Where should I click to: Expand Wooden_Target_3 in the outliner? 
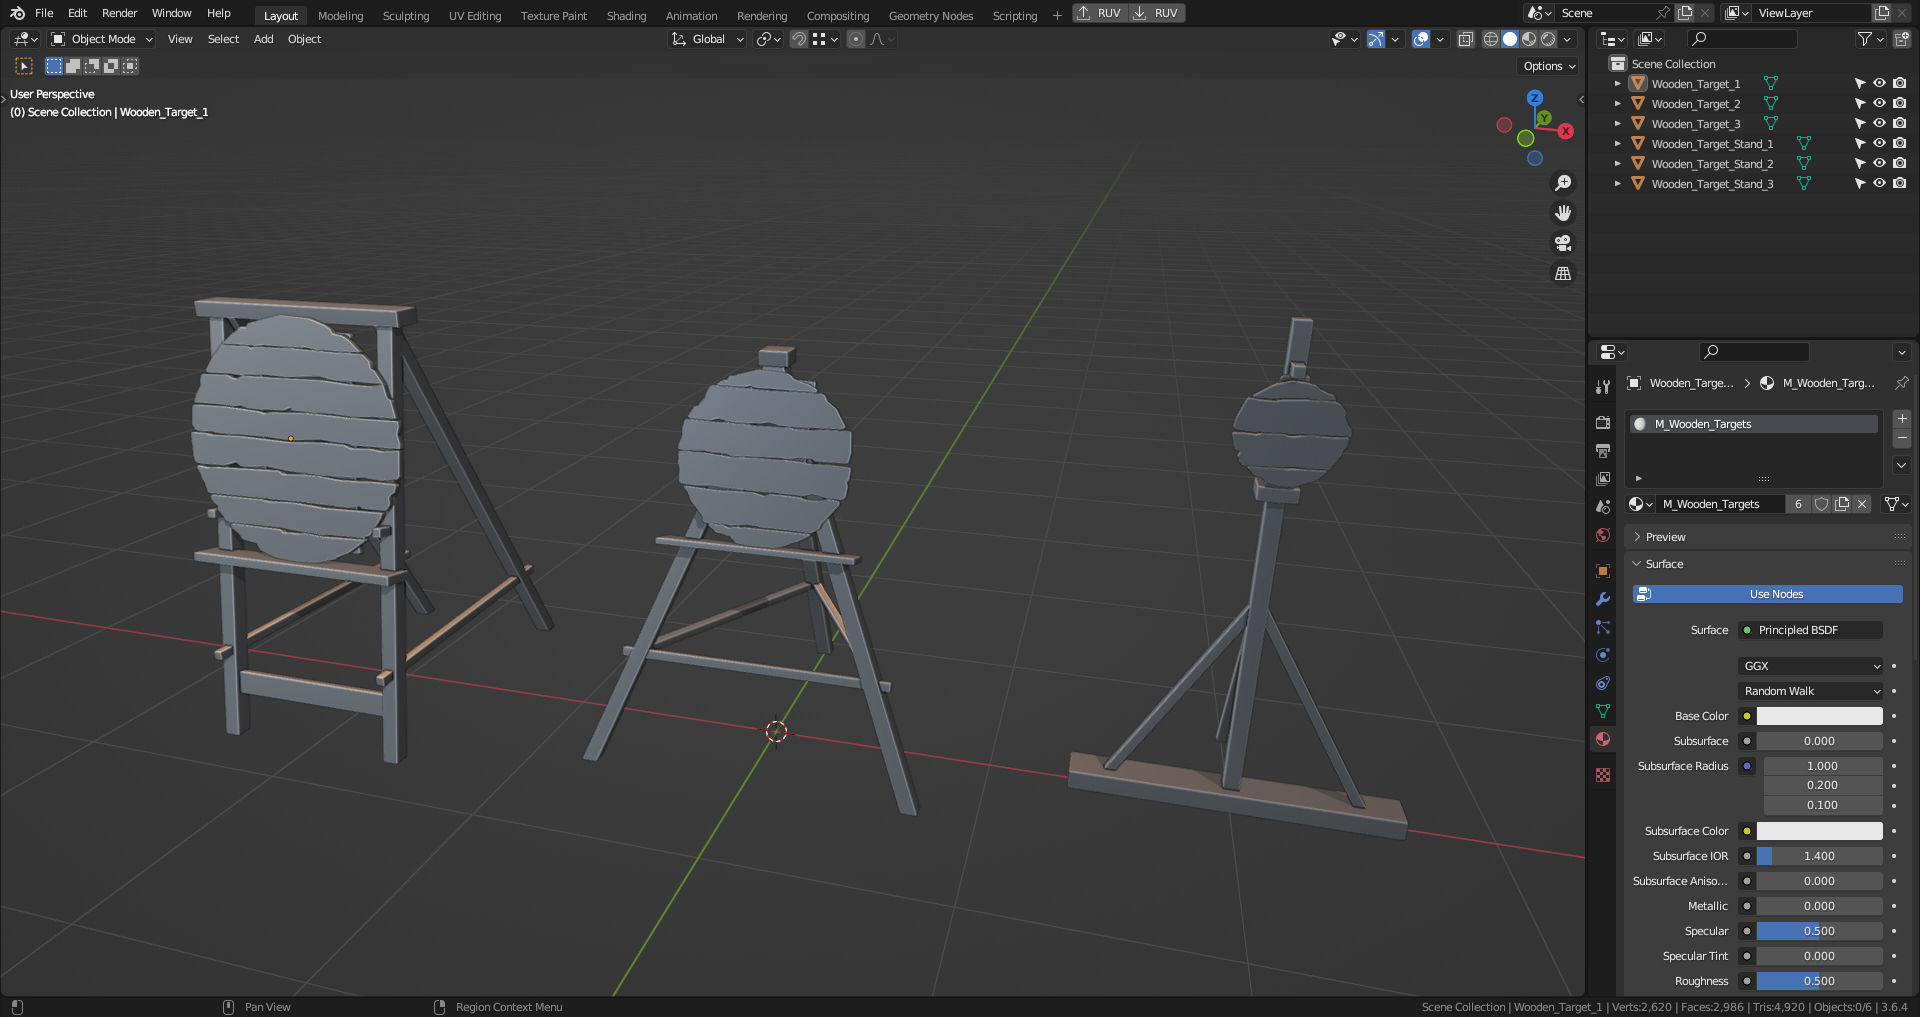(x=1617, y=124)
